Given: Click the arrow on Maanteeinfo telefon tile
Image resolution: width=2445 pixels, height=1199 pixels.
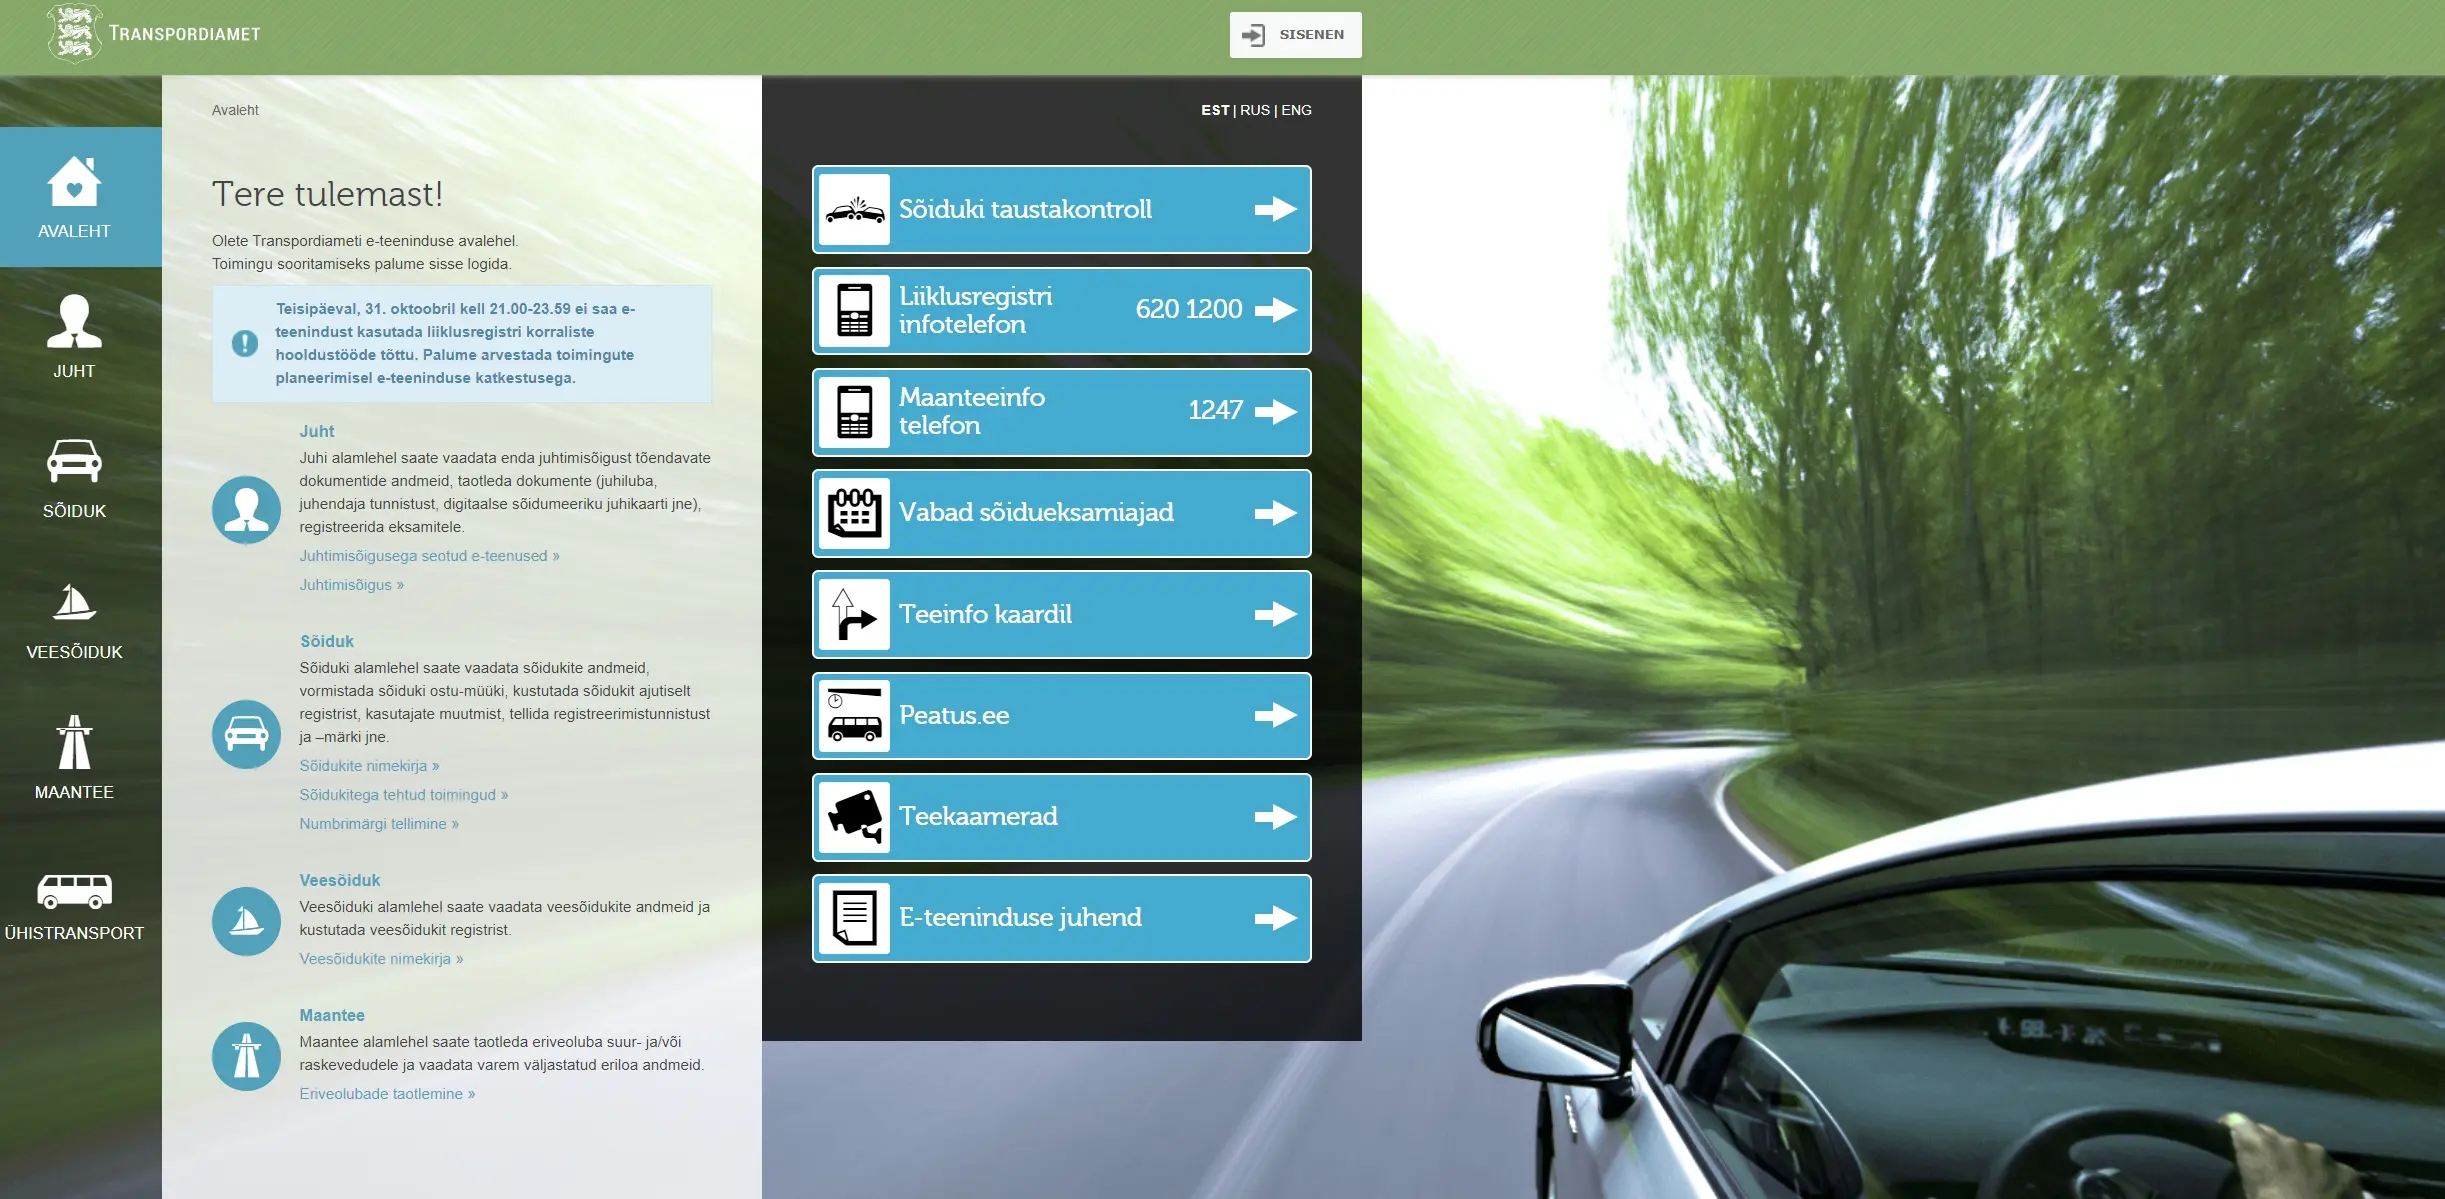Looking at the screenshot, I should coord(1275,412).
